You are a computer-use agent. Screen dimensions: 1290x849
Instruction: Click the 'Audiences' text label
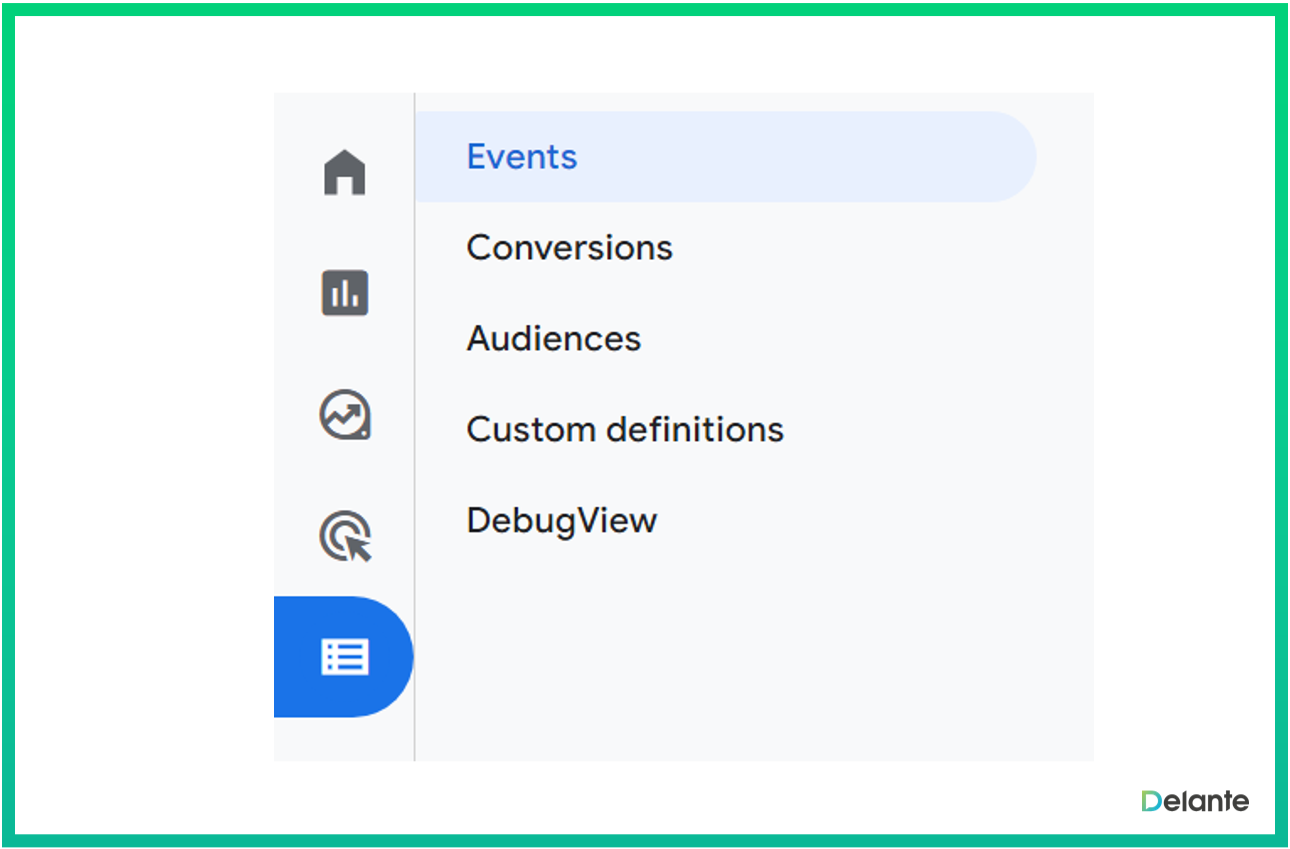553,339
